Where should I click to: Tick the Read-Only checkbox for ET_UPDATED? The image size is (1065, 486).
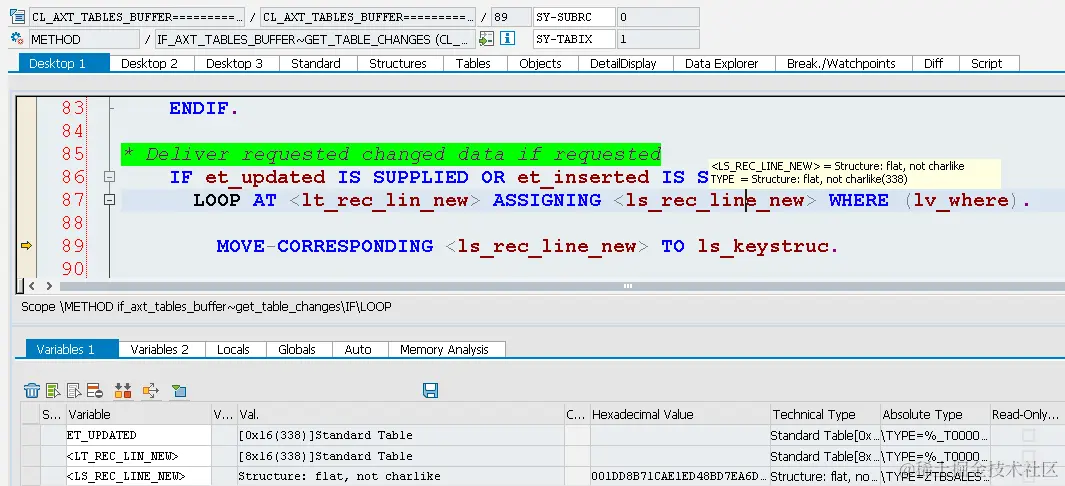coord(1028,435)
